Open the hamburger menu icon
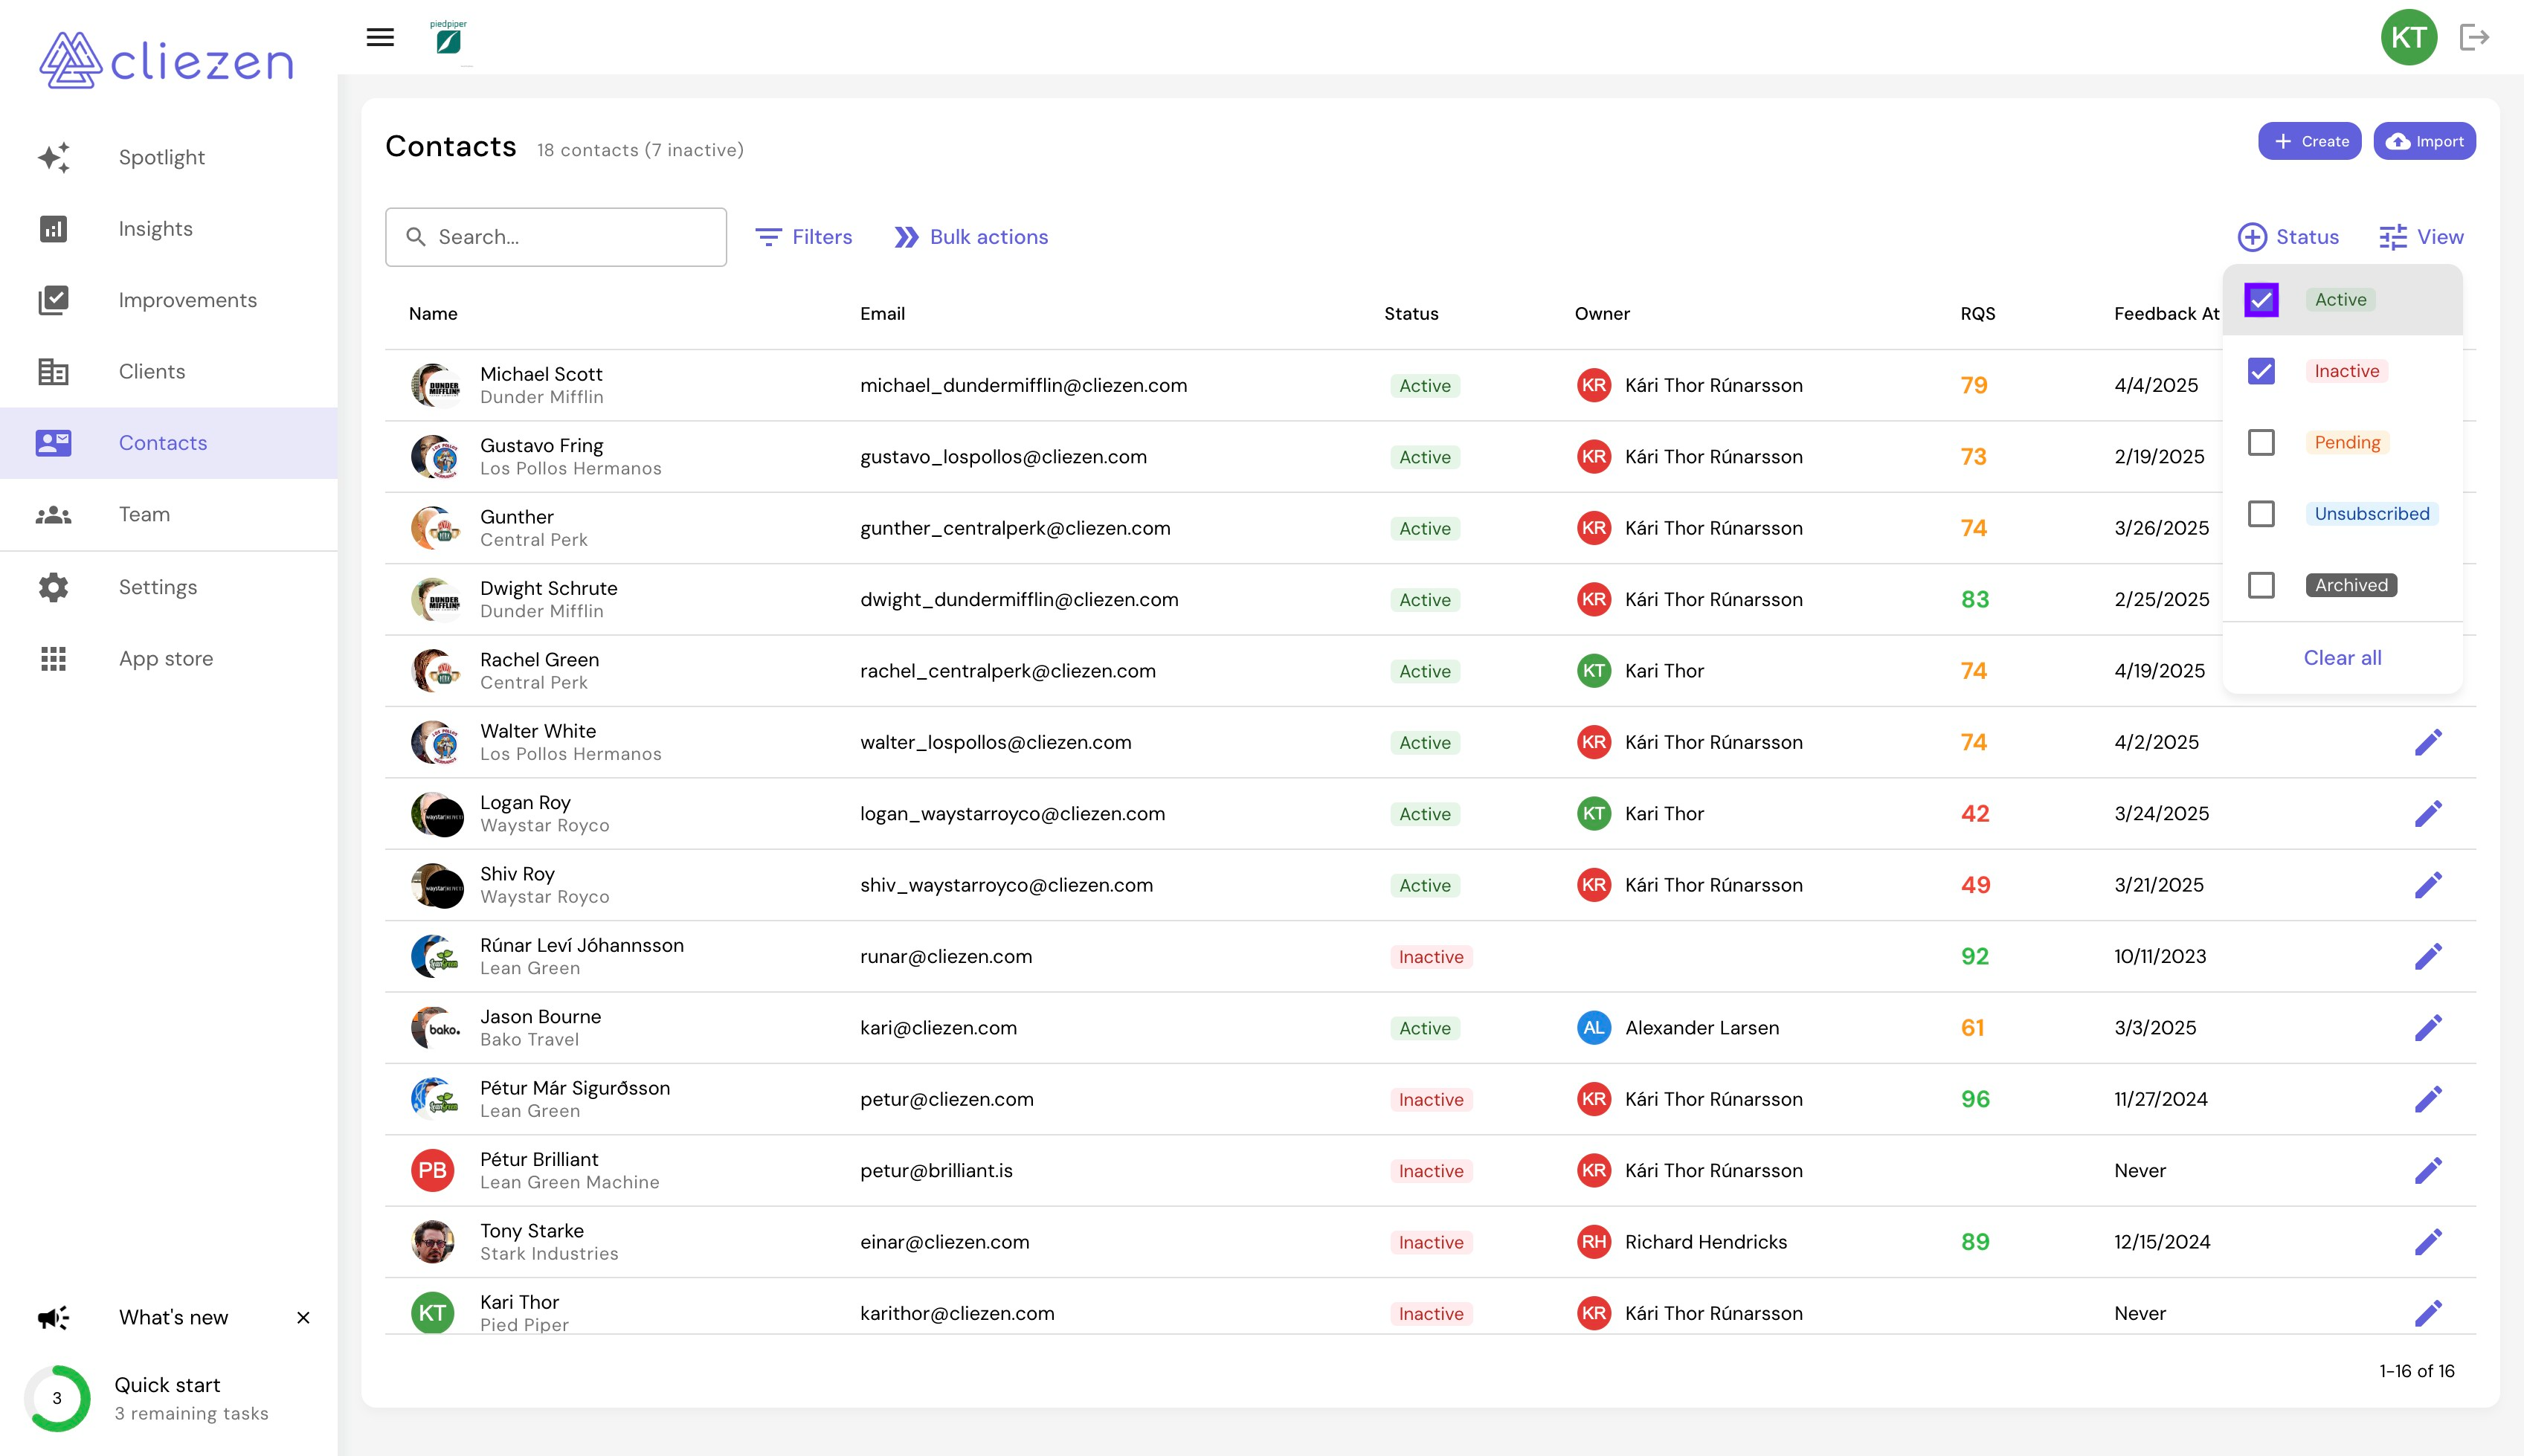Image resolution: width=2524 pixels, height=1456 pixels. [x=380, y=37]
